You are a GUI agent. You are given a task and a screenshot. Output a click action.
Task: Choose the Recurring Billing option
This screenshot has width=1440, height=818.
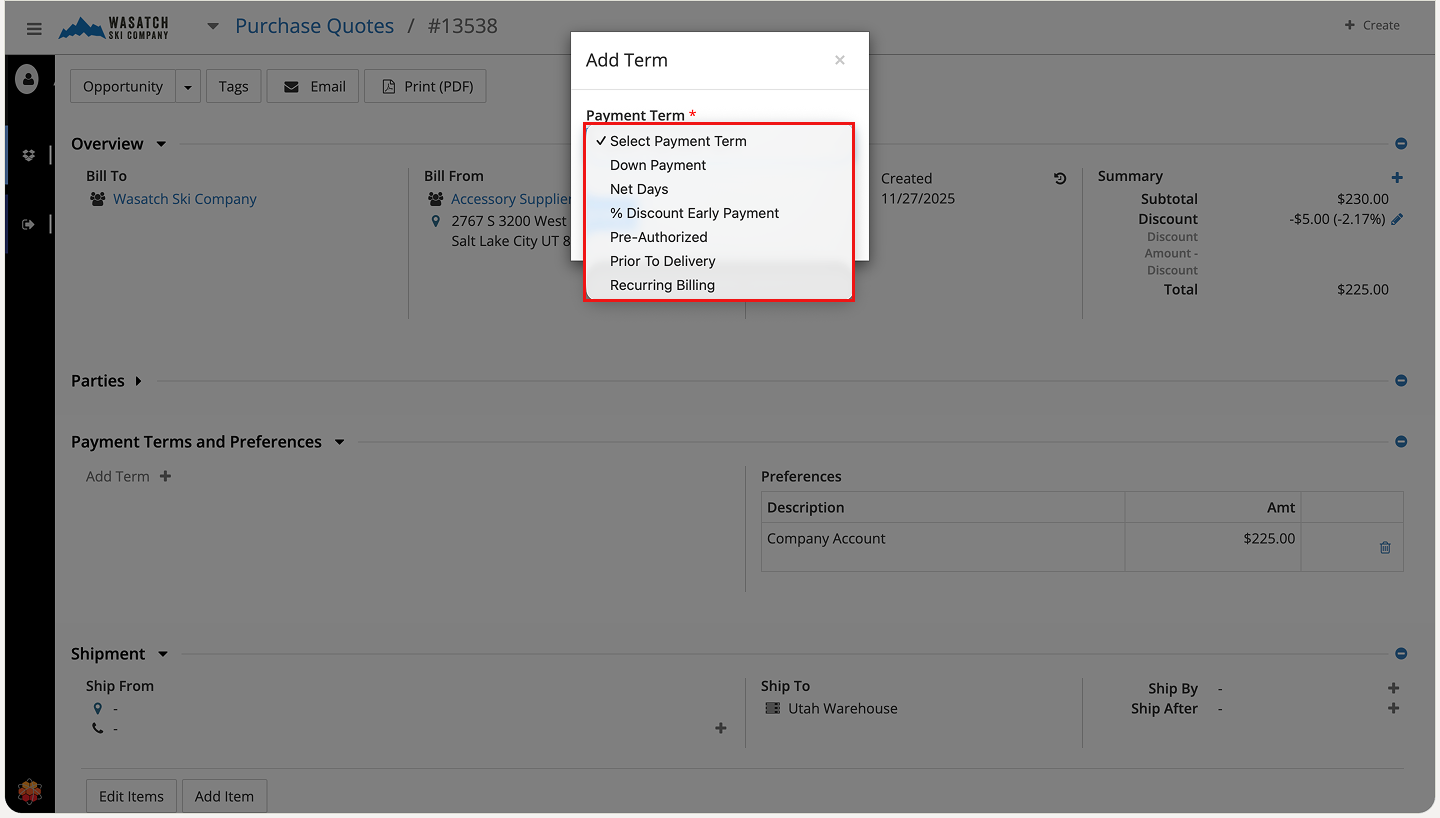[662, 285]
